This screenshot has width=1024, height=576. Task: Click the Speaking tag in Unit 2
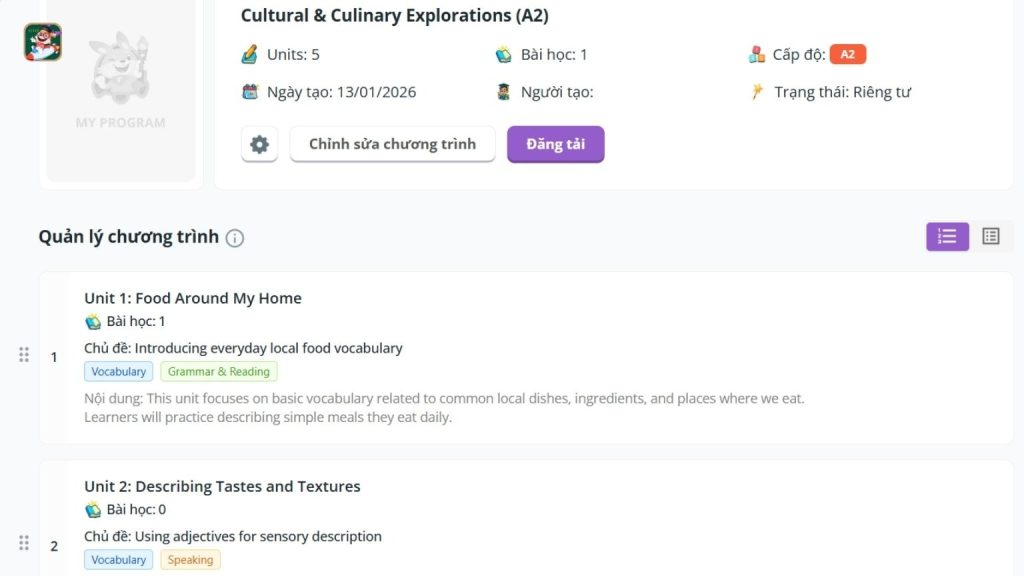click(x=190, y=560)
